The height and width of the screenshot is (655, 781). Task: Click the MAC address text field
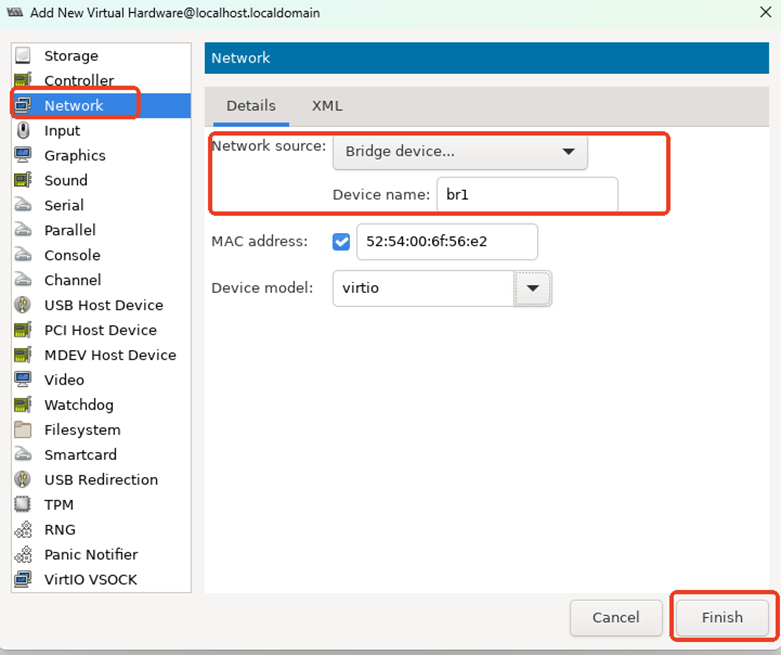click(447, 242)
